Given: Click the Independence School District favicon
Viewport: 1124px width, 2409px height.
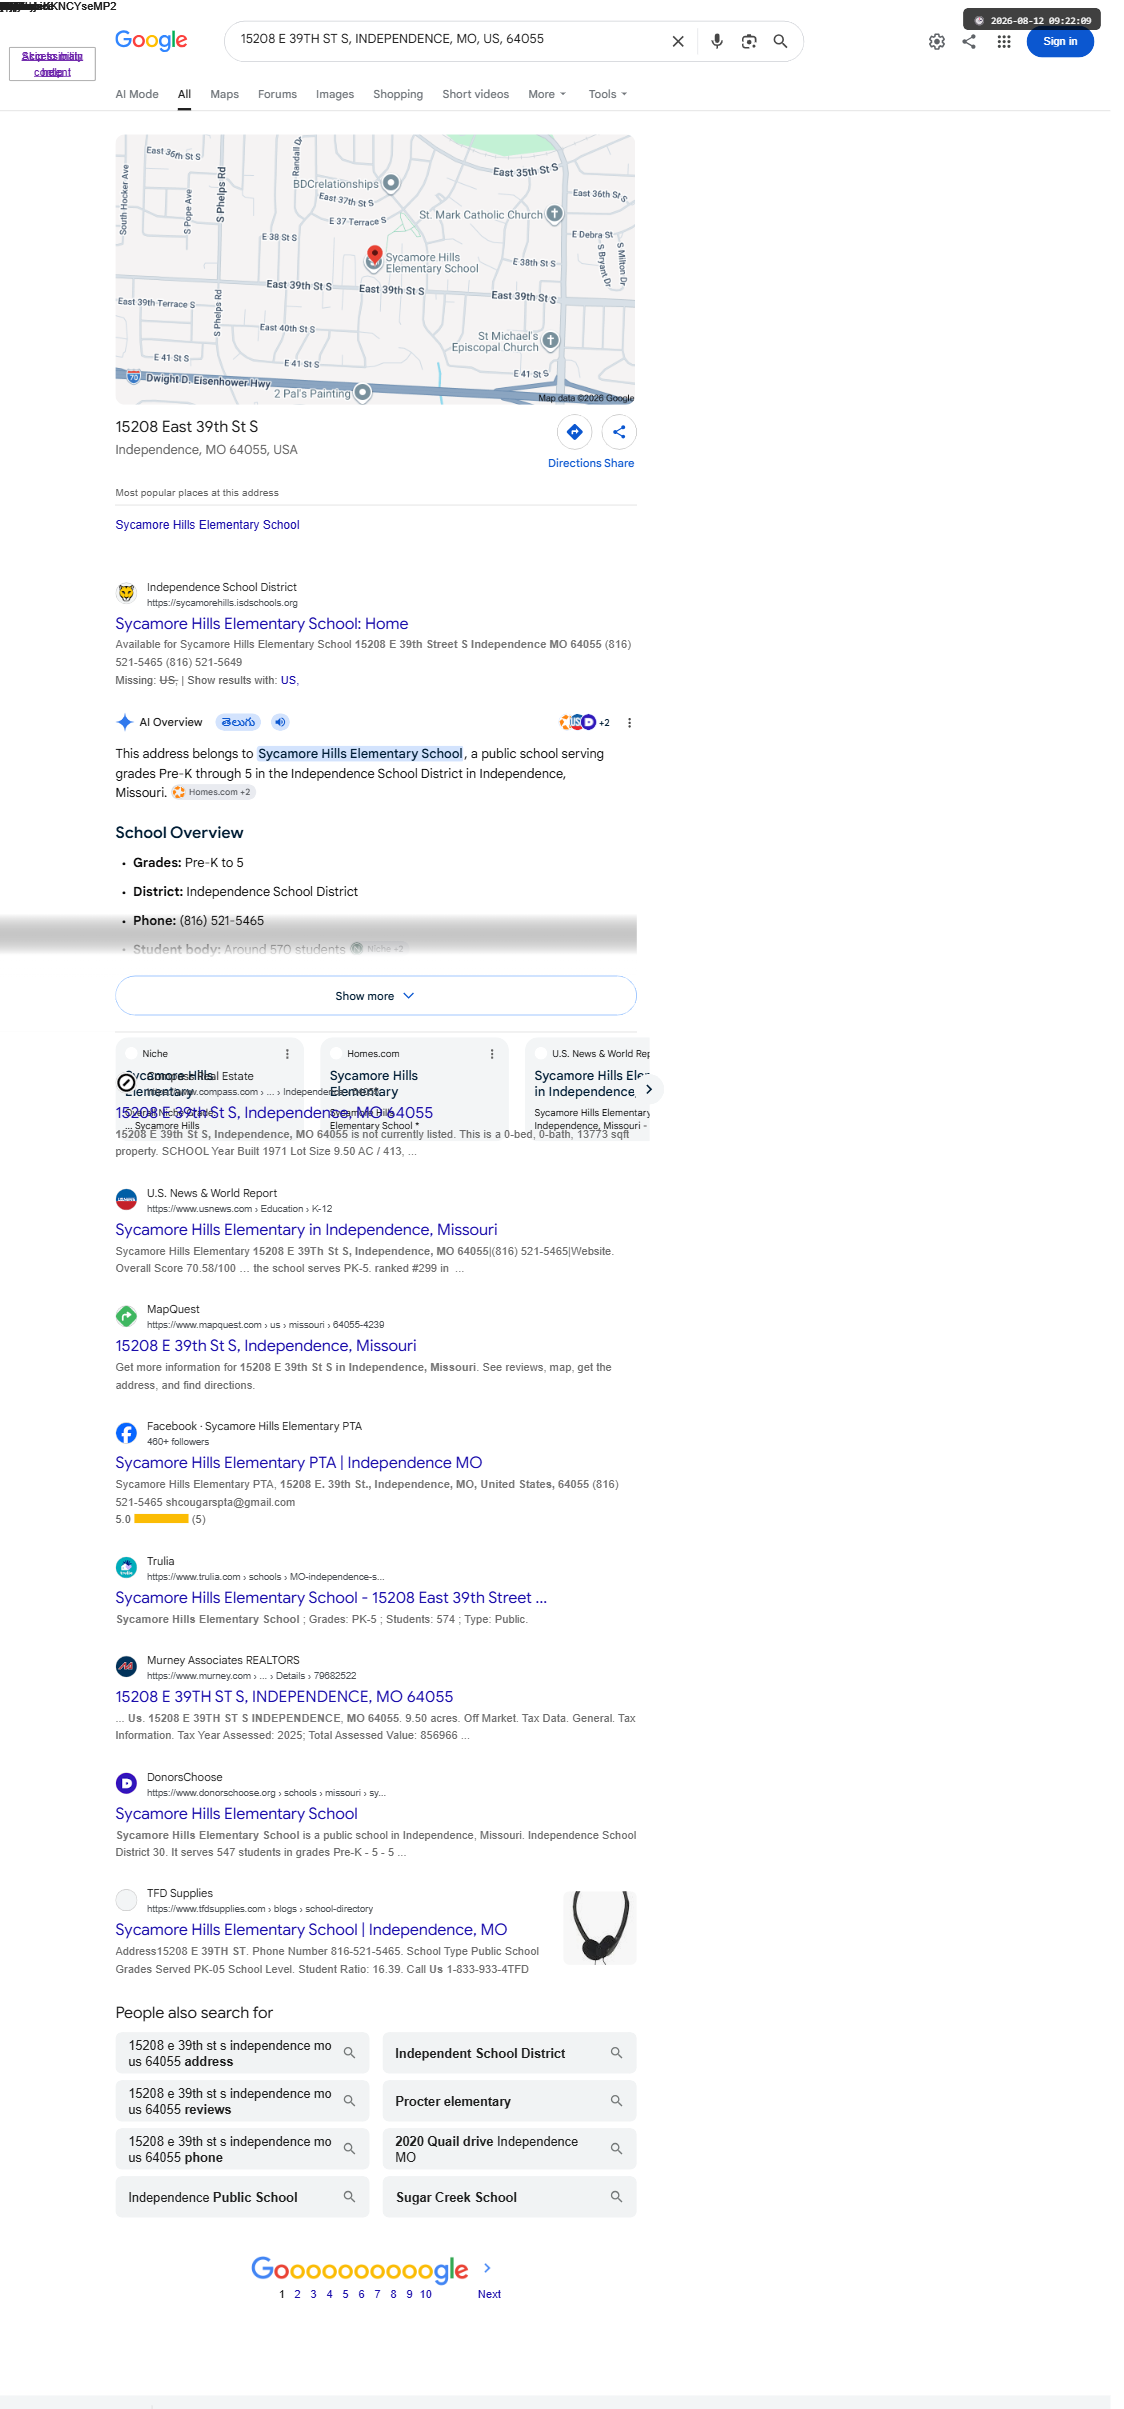Looking at the screenshot, I should 126,594.
